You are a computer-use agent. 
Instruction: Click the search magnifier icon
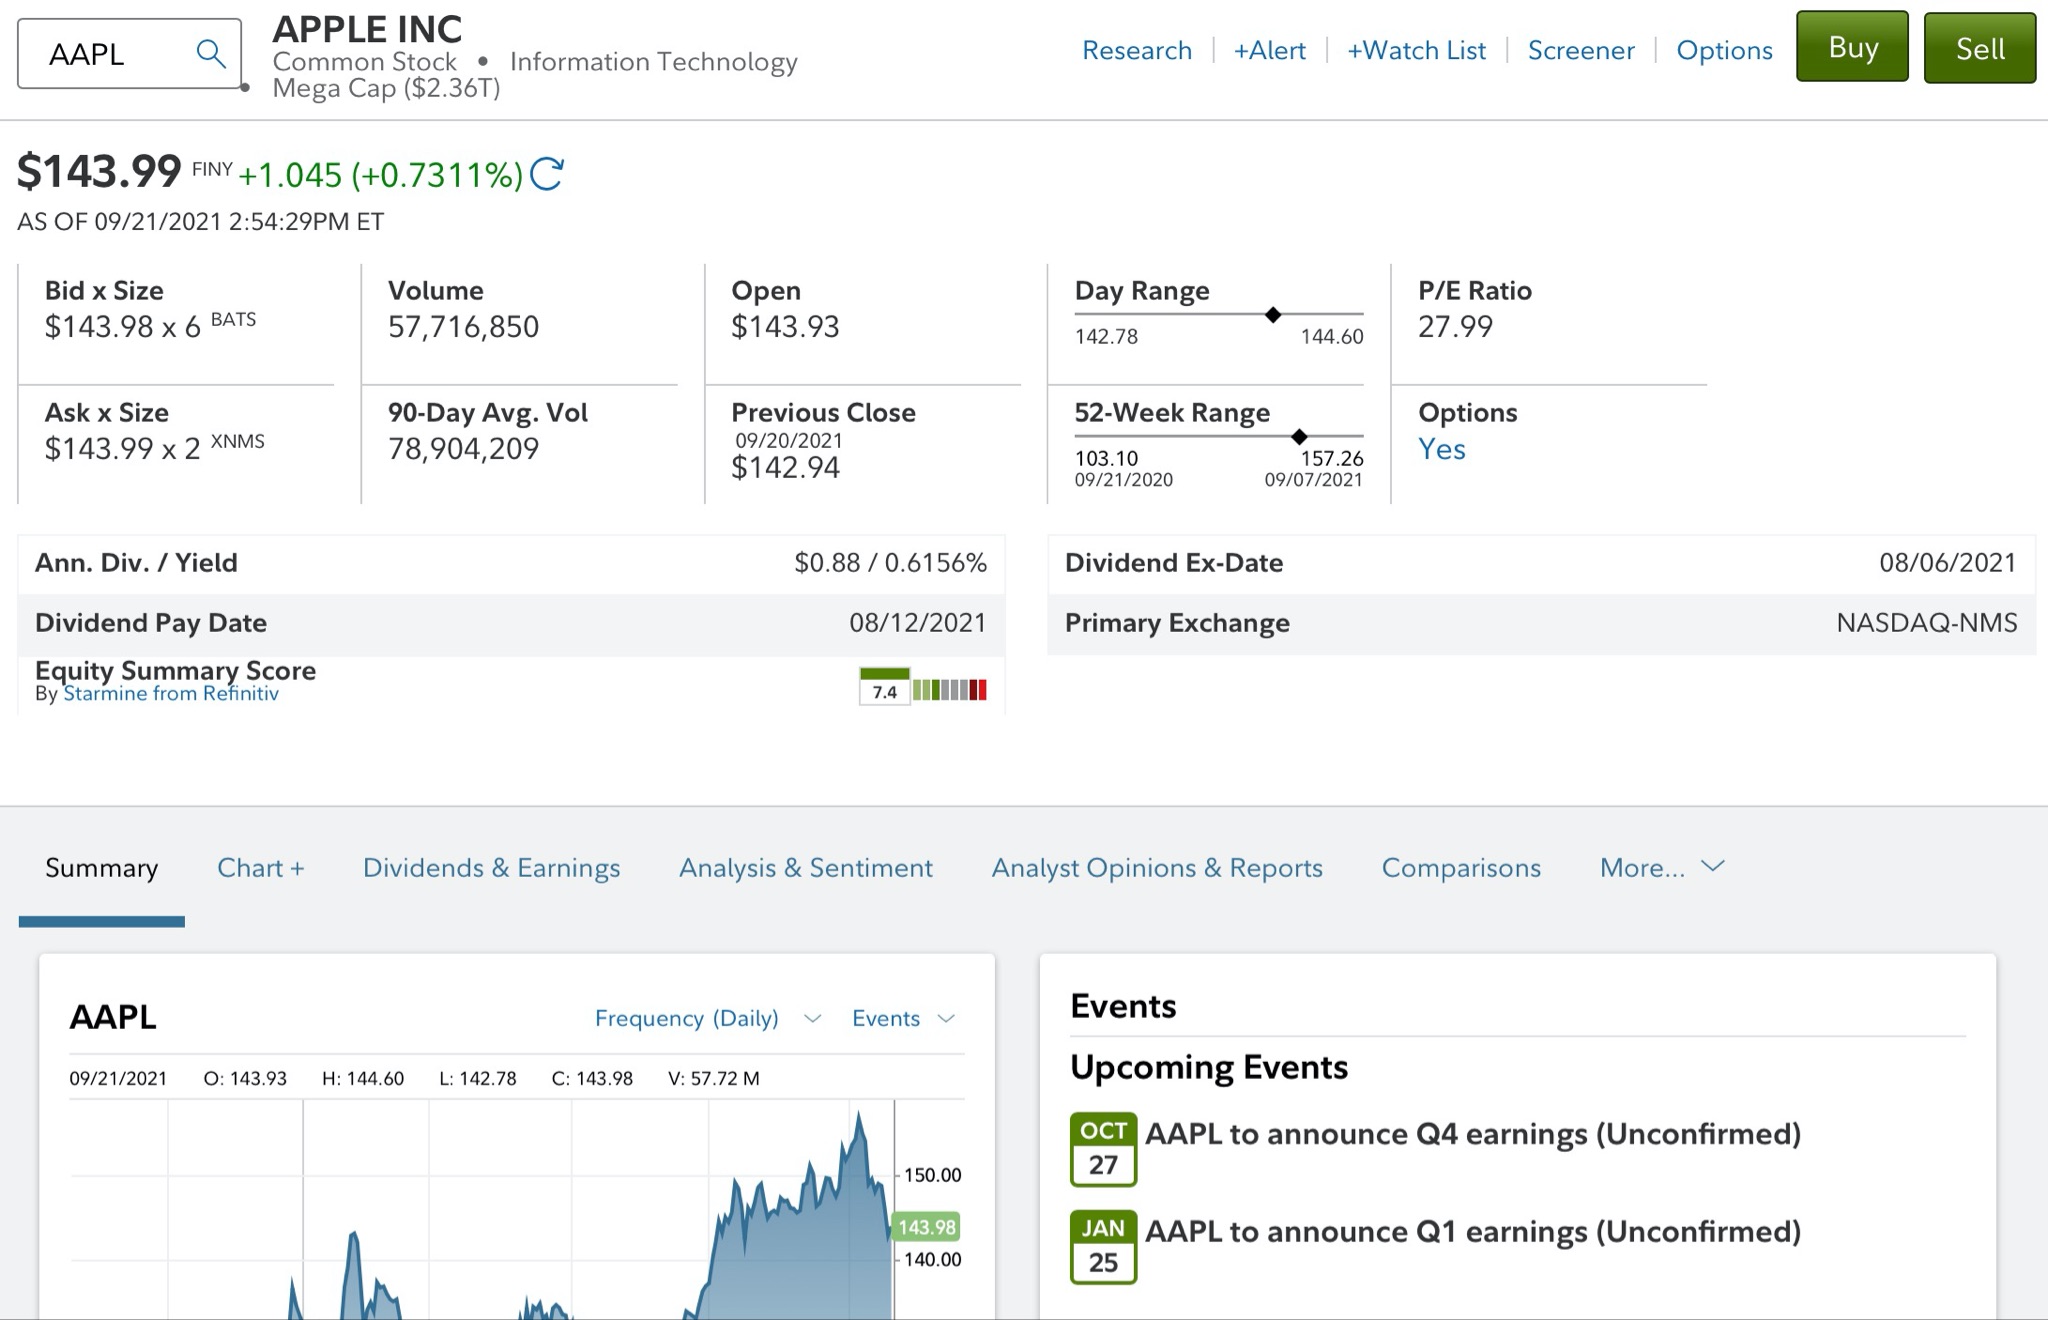[x=210, y=53]
